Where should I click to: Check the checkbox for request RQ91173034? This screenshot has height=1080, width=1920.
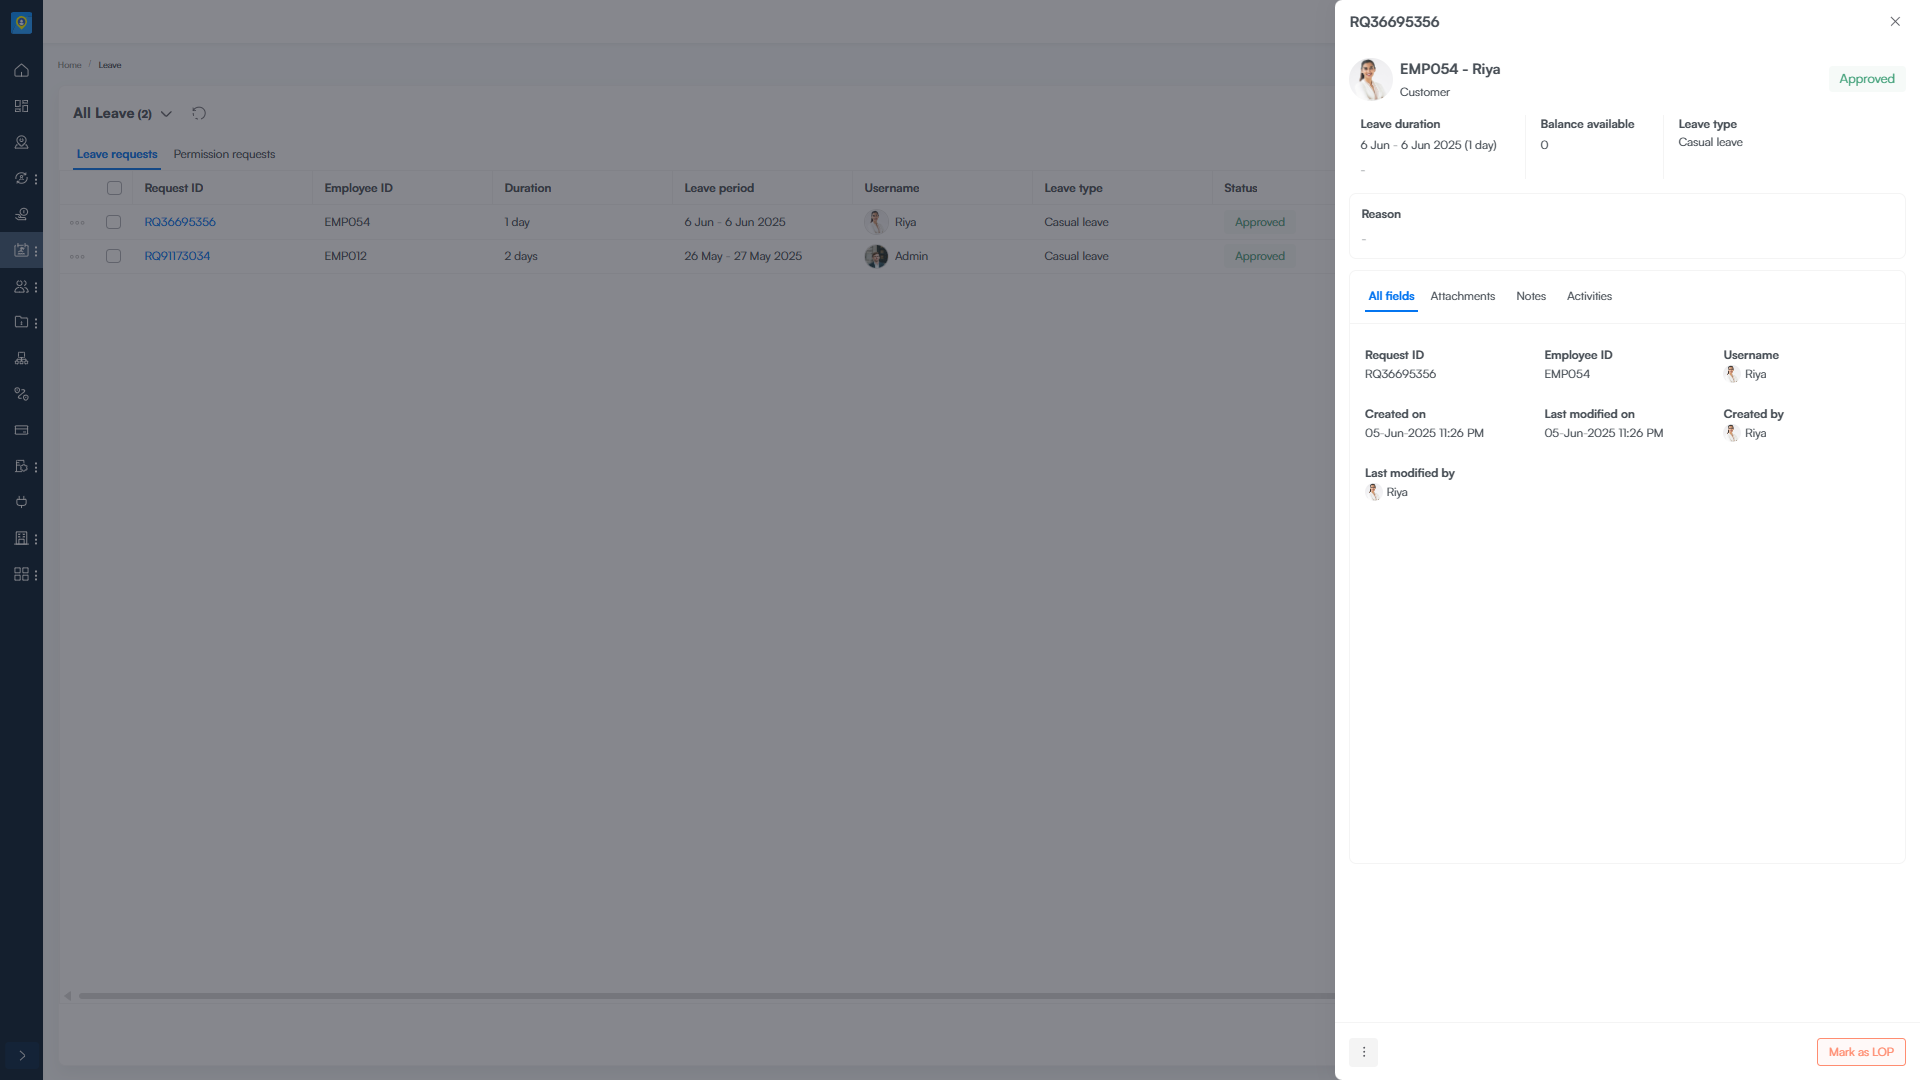click(114, 256)
